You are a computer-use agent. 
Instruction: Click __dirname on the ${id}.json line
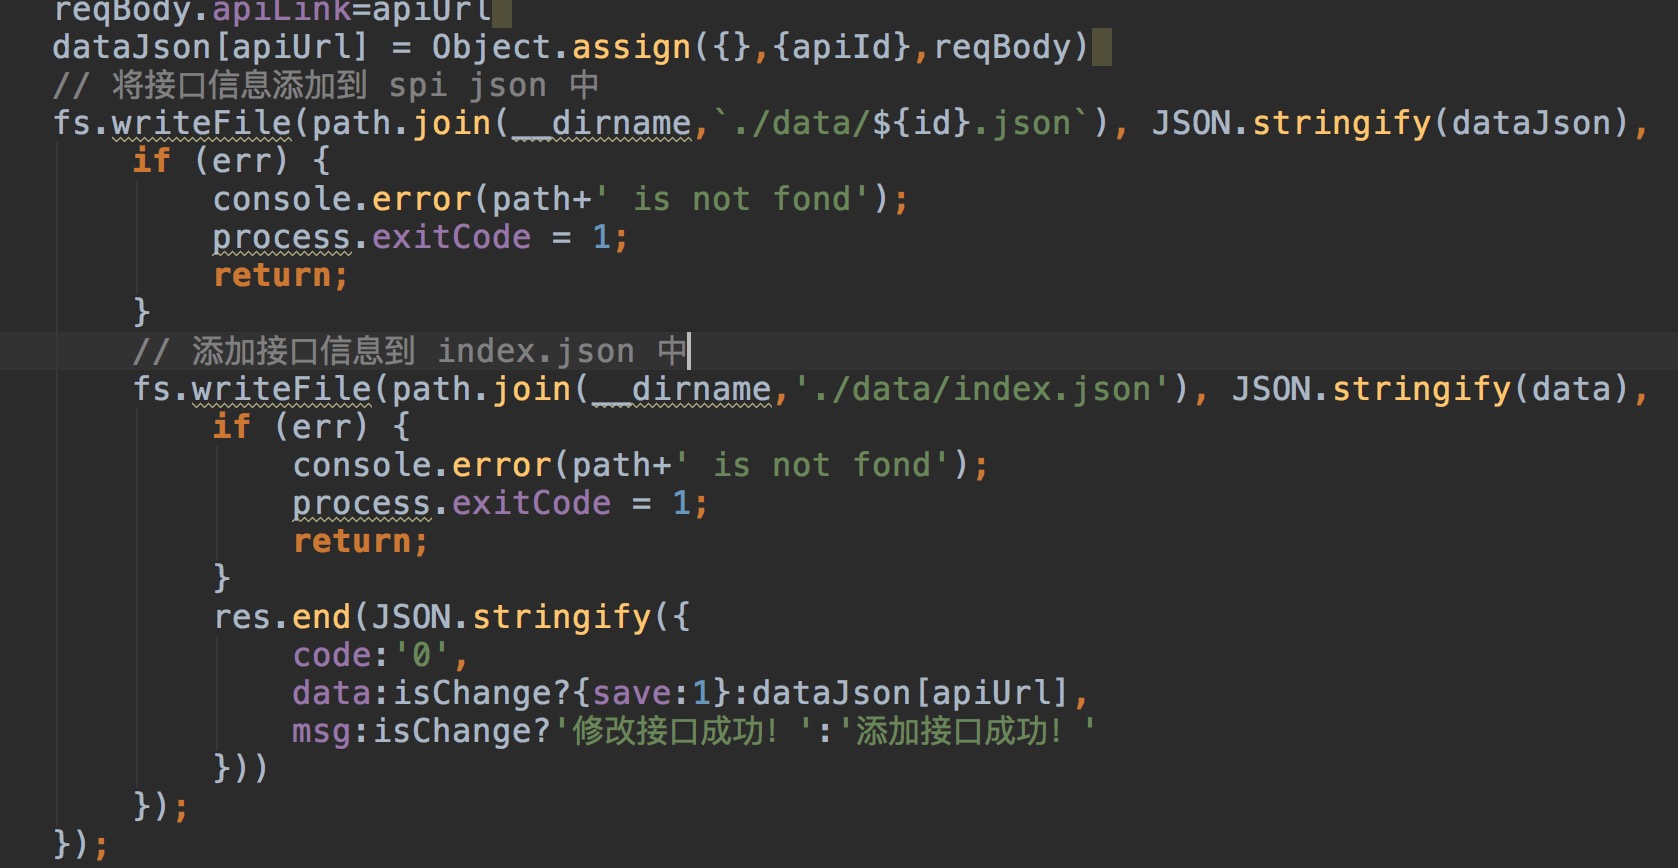click(601, 123)
